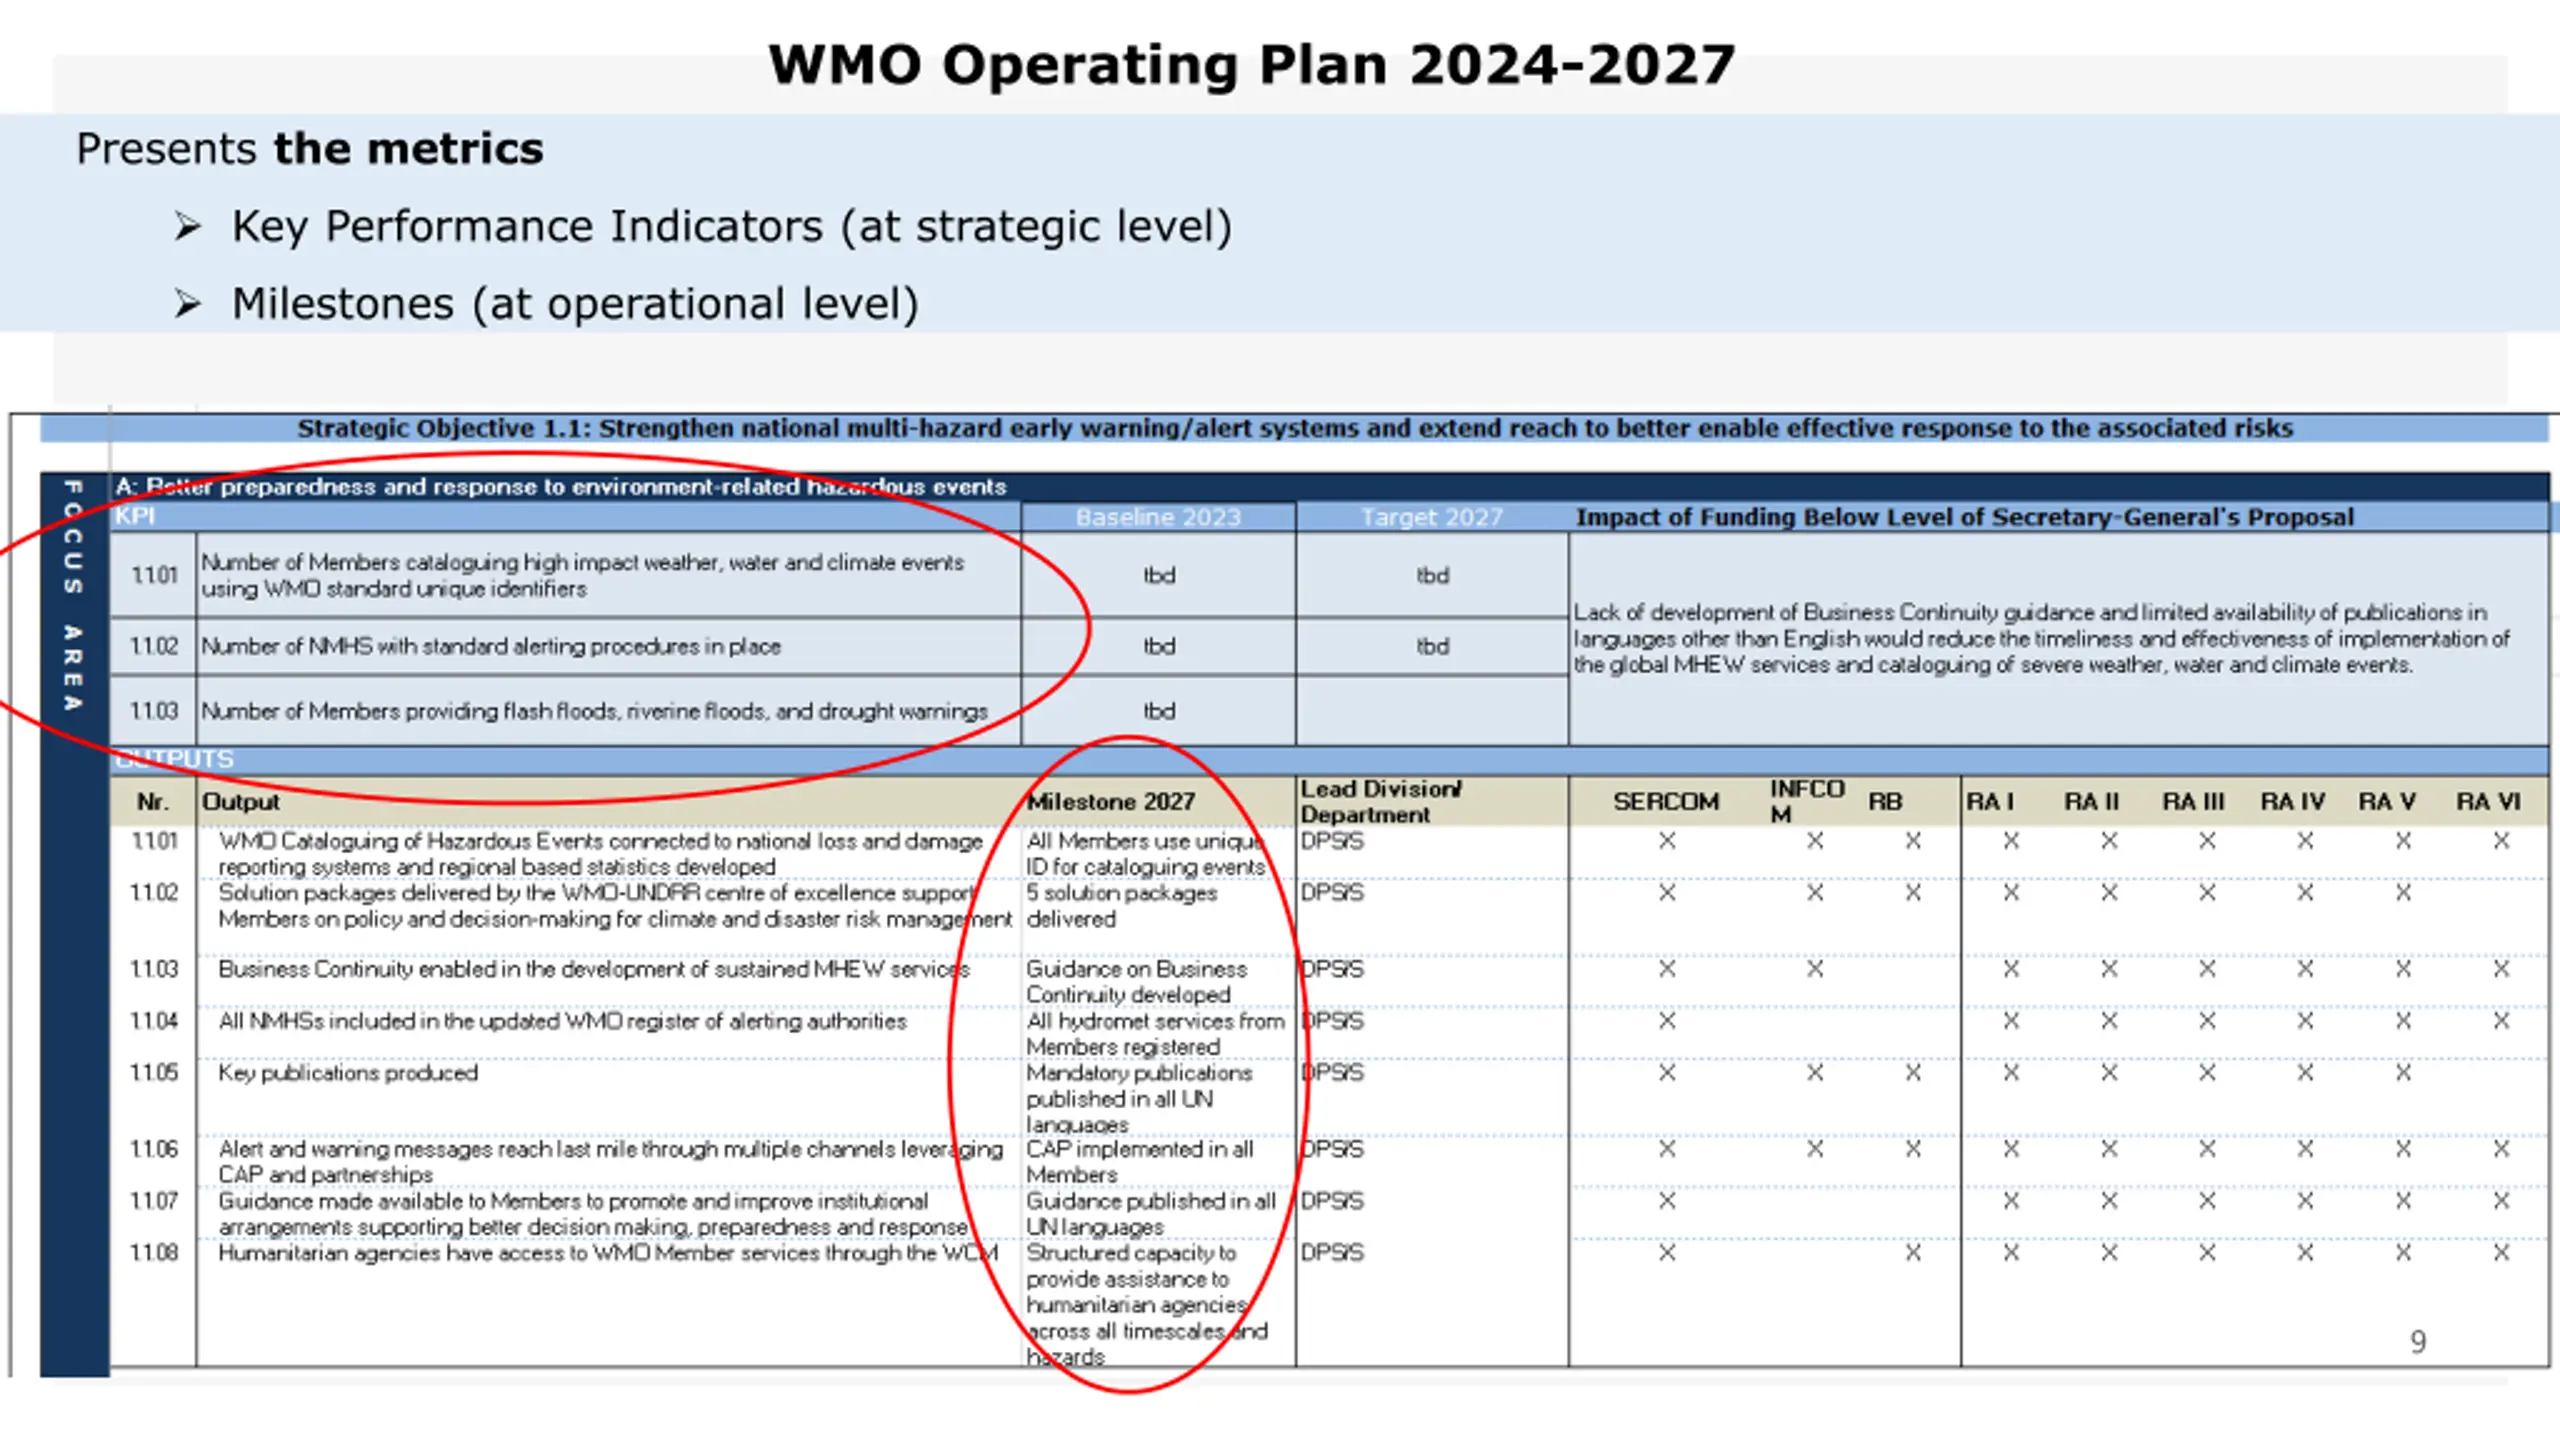Click the slide page number 9
Screen dimensions: 2560x1440
coord(2418,1341)
